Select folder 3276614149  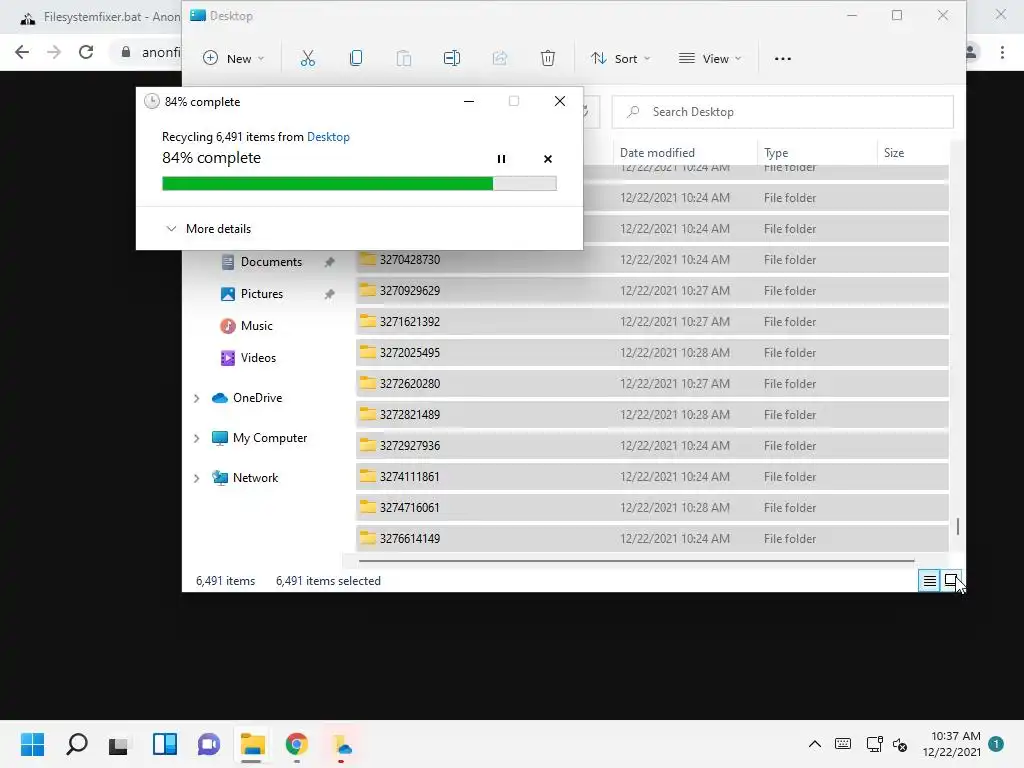pyautogui.click(x=652, y=539)
